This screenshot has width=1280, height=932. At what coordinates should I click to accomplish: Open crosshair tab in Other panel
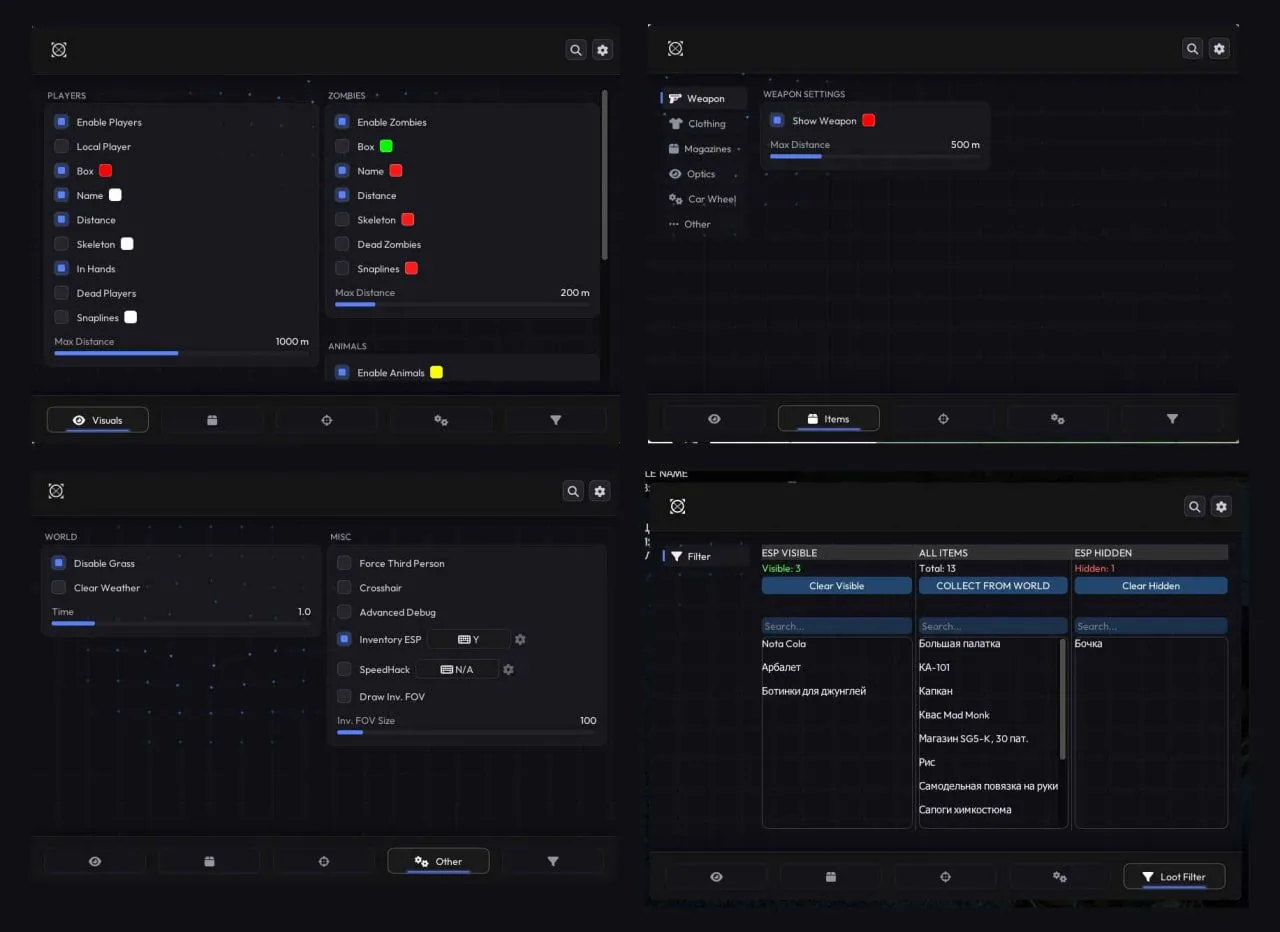point(324,861)
